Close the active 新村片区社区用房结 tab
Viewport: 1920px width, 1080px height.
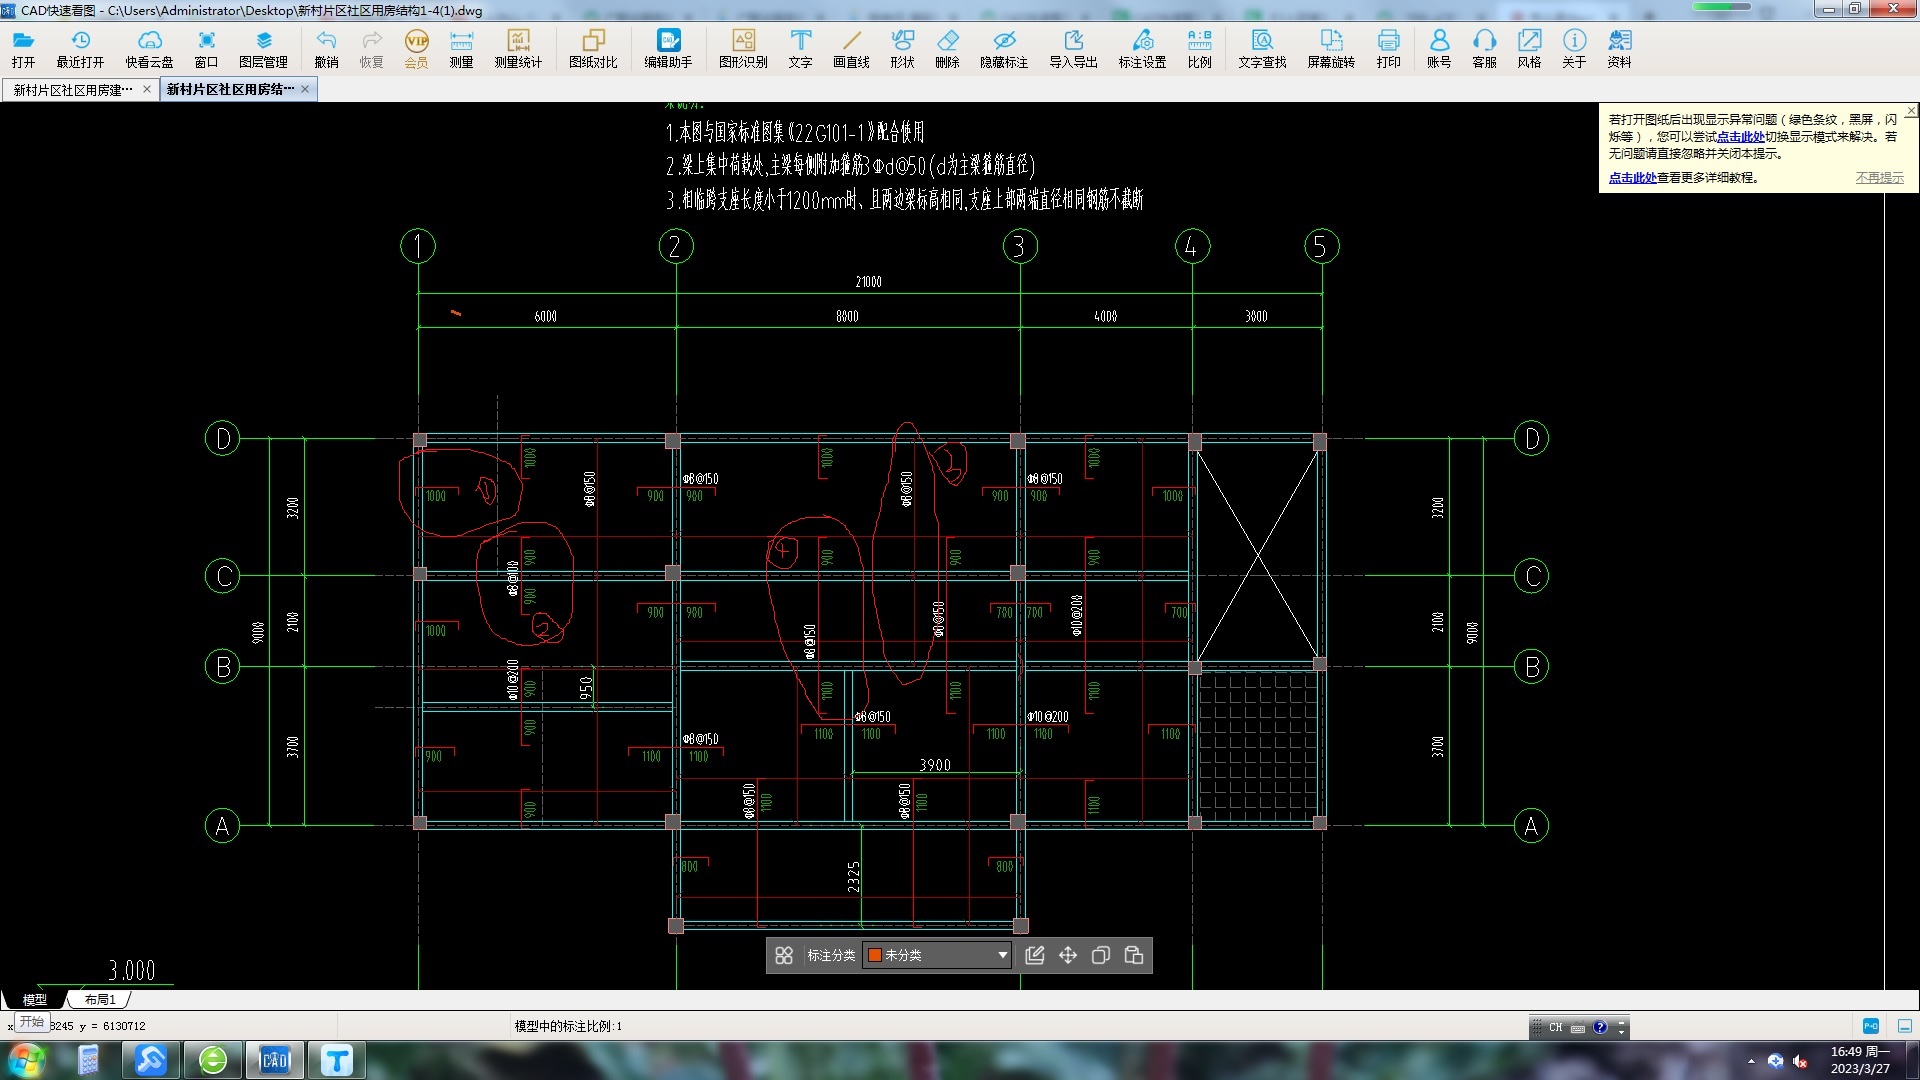pos(305,89)
